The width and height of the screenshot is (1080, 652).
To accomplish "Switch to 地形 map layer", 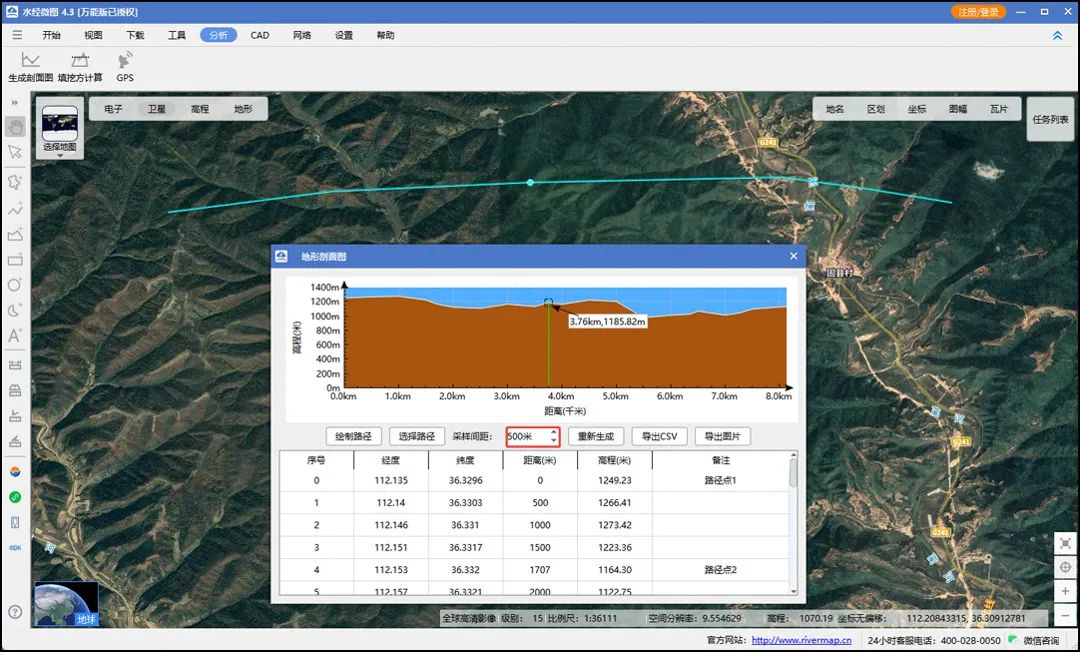I will tap(243, 109).
